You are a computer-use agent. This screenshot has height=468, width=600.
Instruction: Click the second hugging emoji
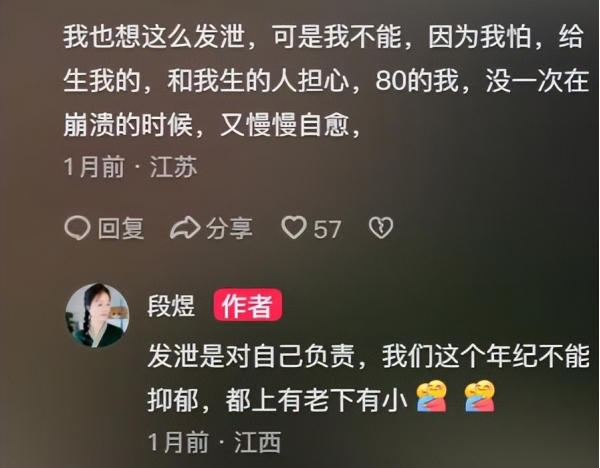tap(480, 396)
